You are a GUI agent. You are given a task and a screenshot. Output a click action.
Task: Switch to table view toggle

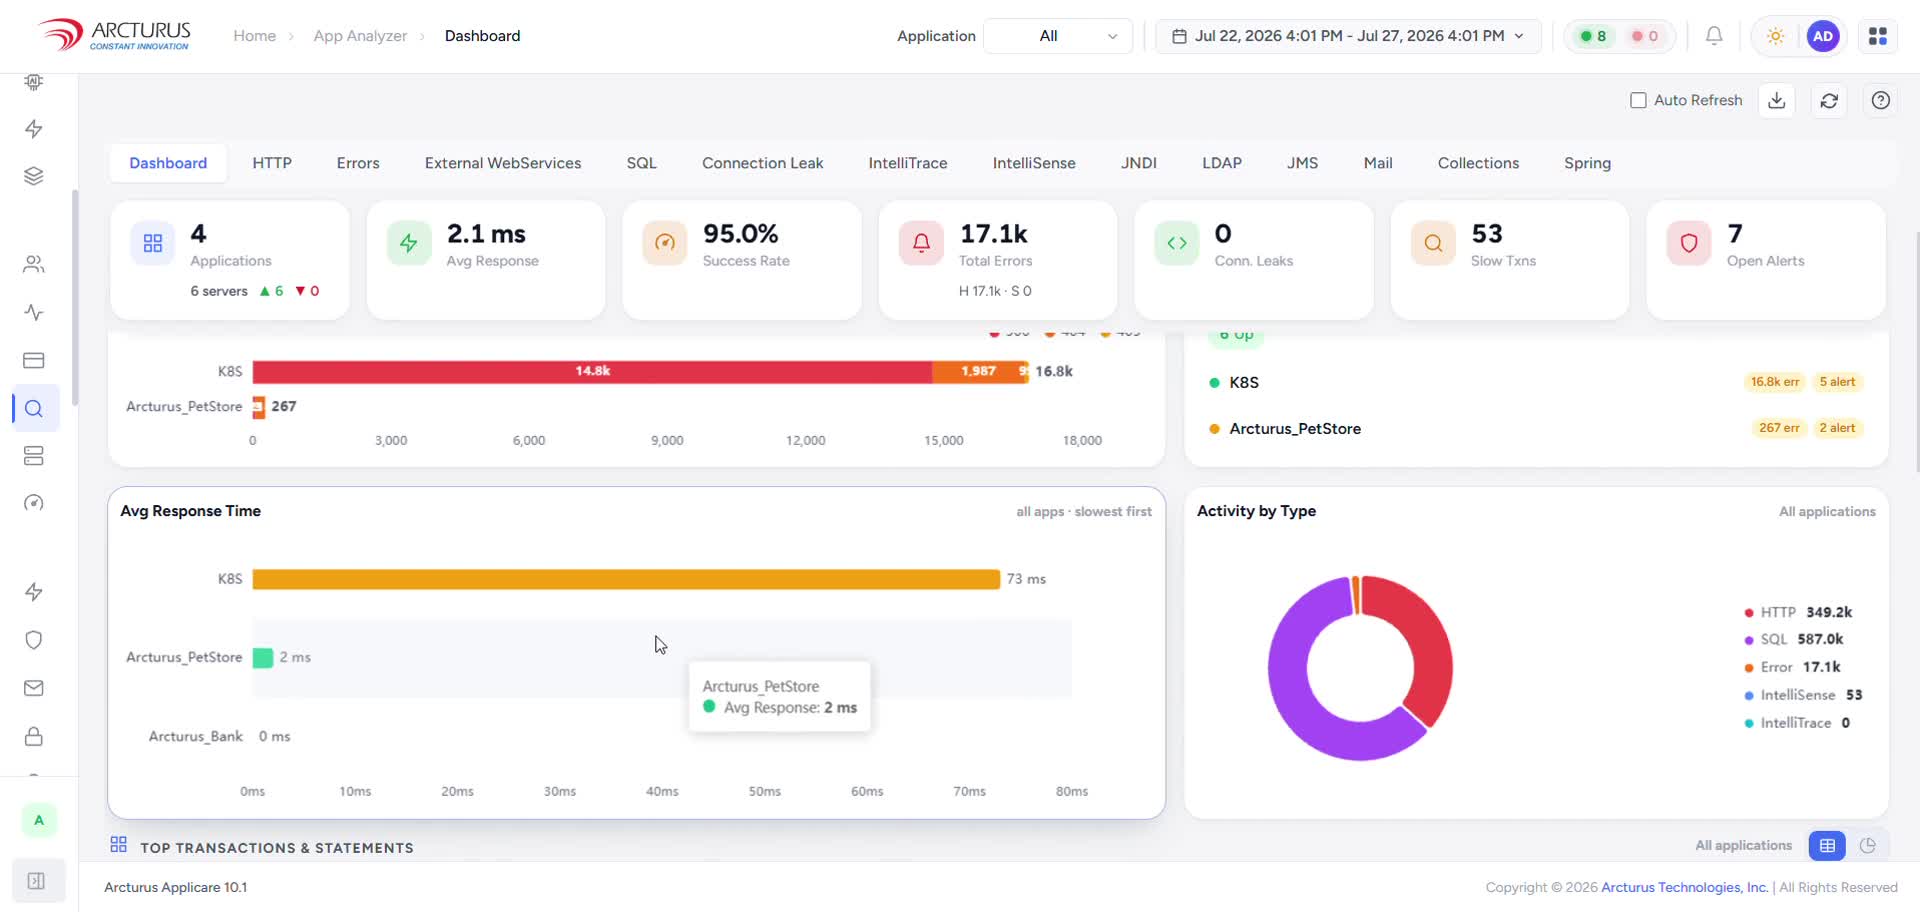pyautogui.click(x=1827, y=846)
